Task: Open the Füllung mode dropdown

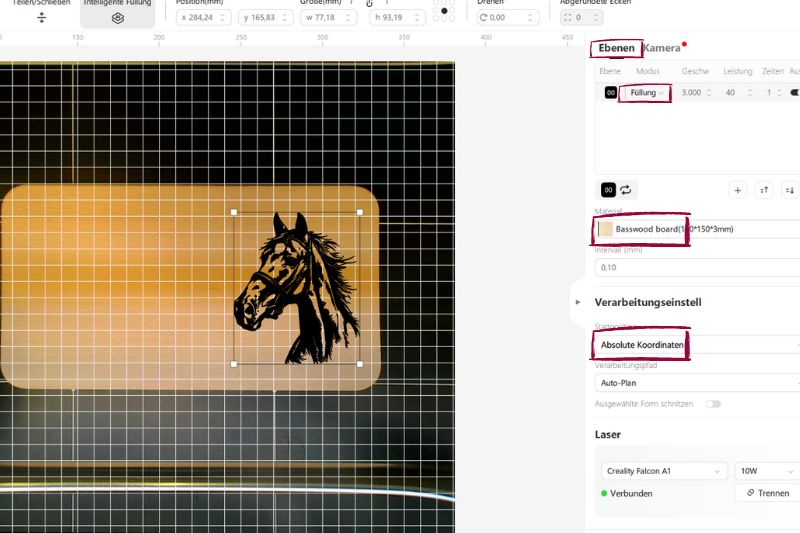Action: pos(644,92)
